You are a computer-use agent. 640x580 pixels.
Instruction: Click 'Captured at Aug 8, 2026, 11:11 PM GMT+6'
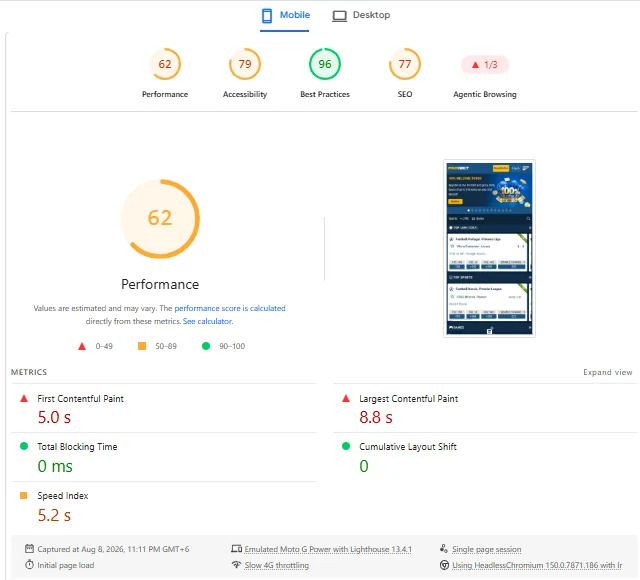[113, 549]
